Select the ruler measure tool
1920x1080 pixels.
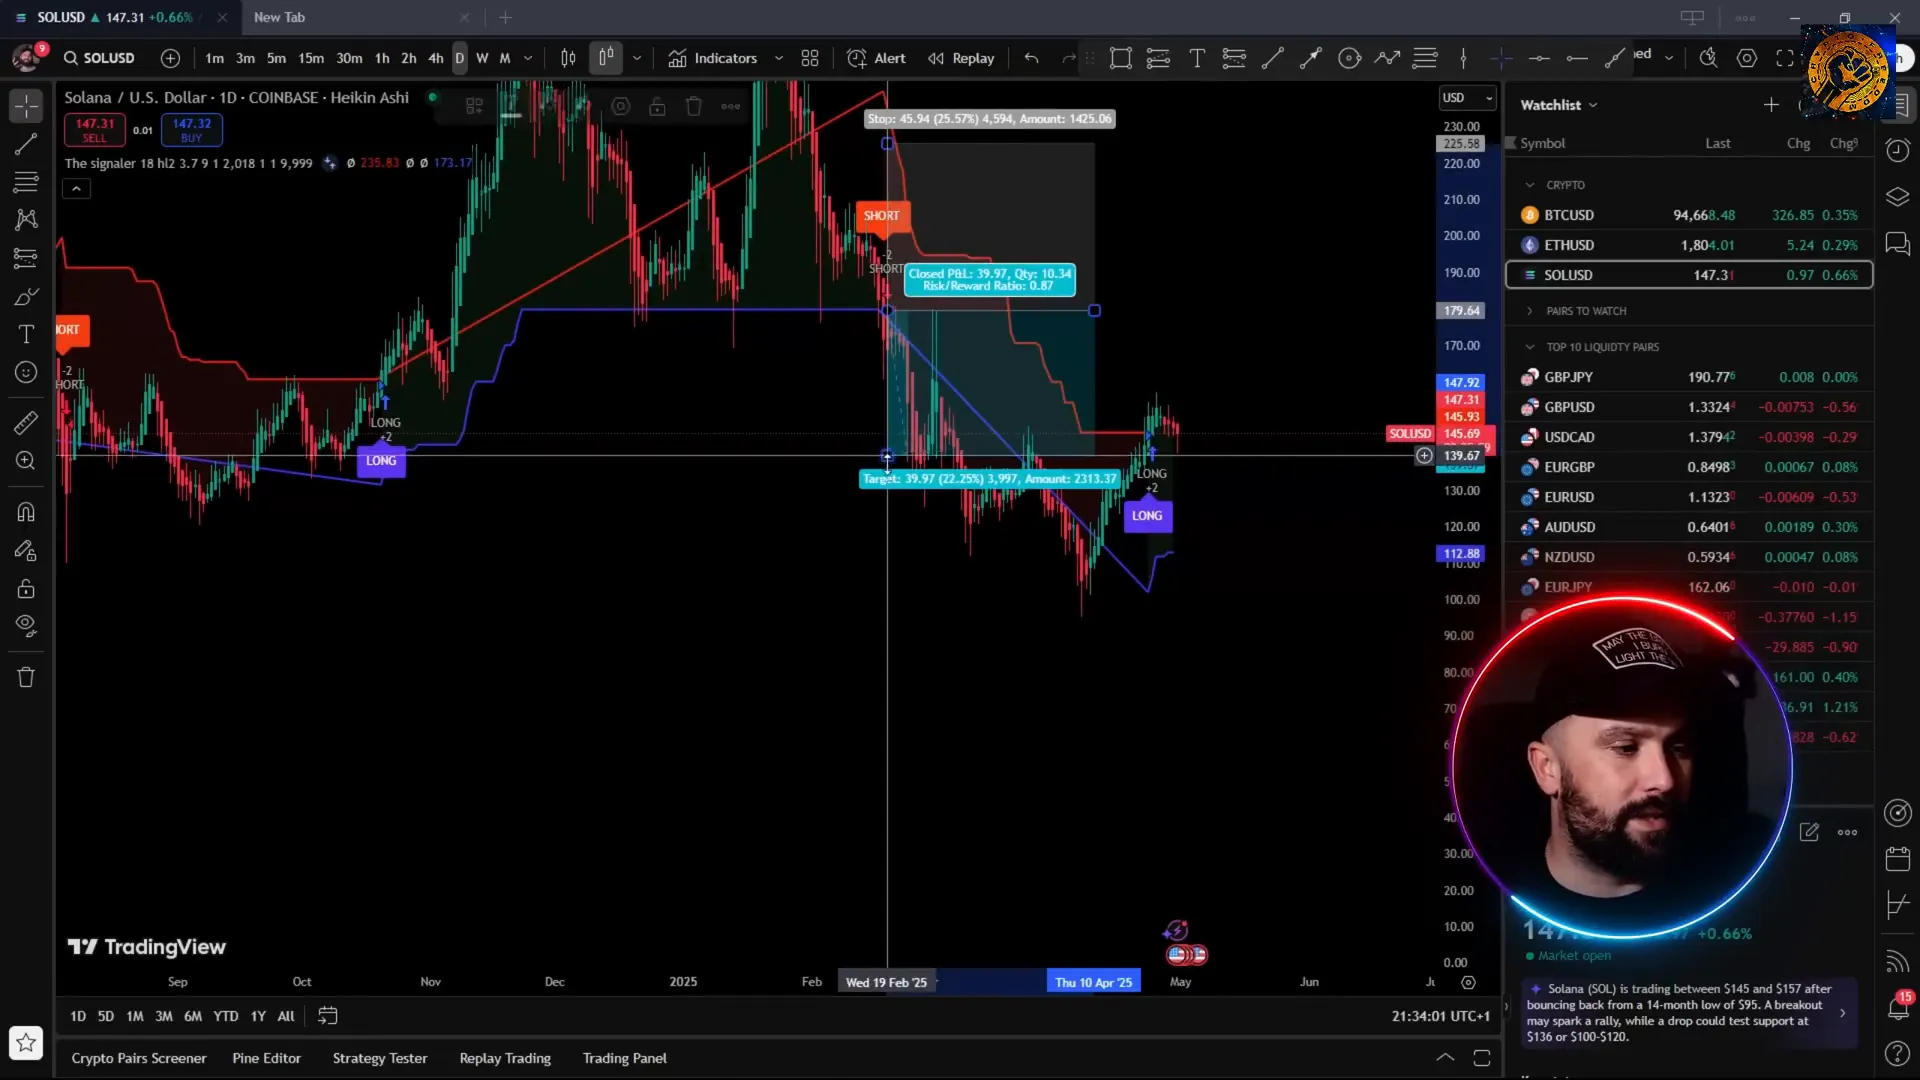26,423
